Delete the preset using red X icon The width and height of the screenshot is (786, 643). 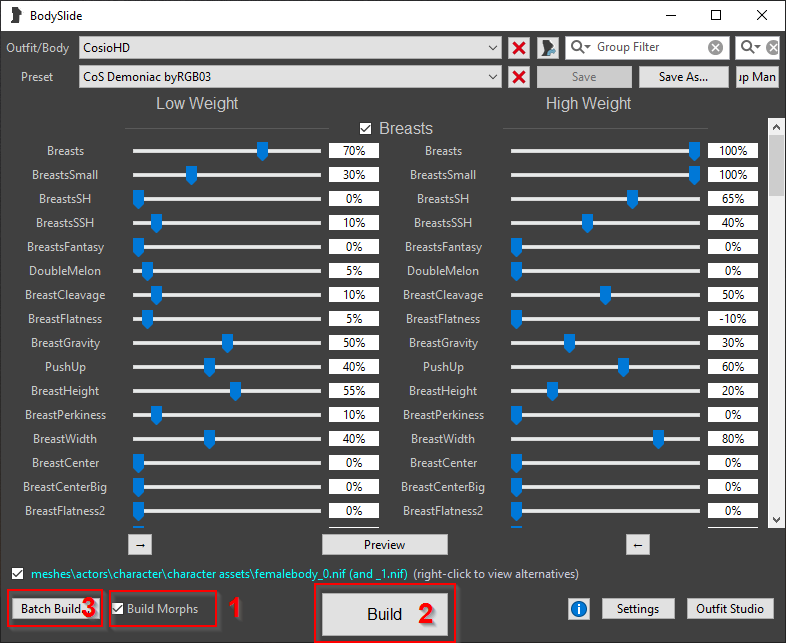point(519,77)
